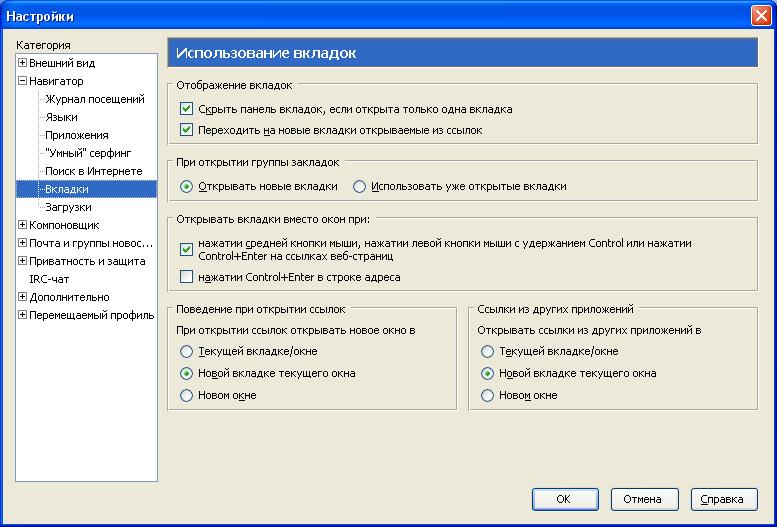
Task: Select Использовать уже открытые вкладки option
Action: tap(359, 186)
